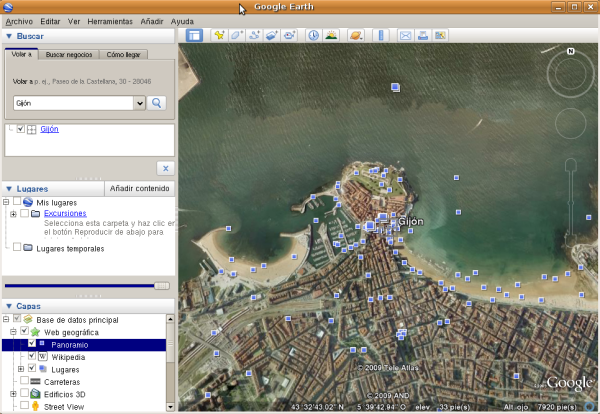Image resolution: width=600 pixels, height=414 pixels.
Task: Click the Añadir contenido button
Action: pos(140,188)
